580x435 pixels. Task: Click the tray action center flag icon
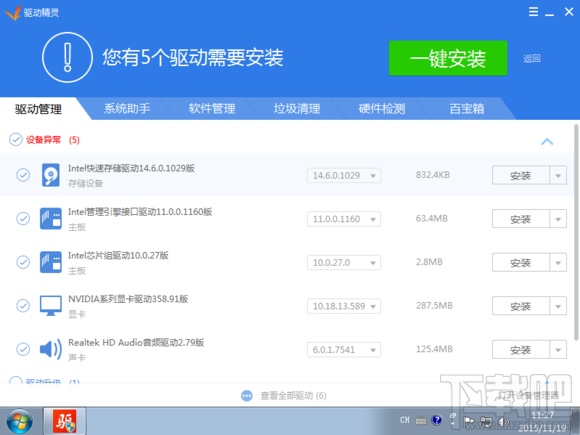point(469,421)
